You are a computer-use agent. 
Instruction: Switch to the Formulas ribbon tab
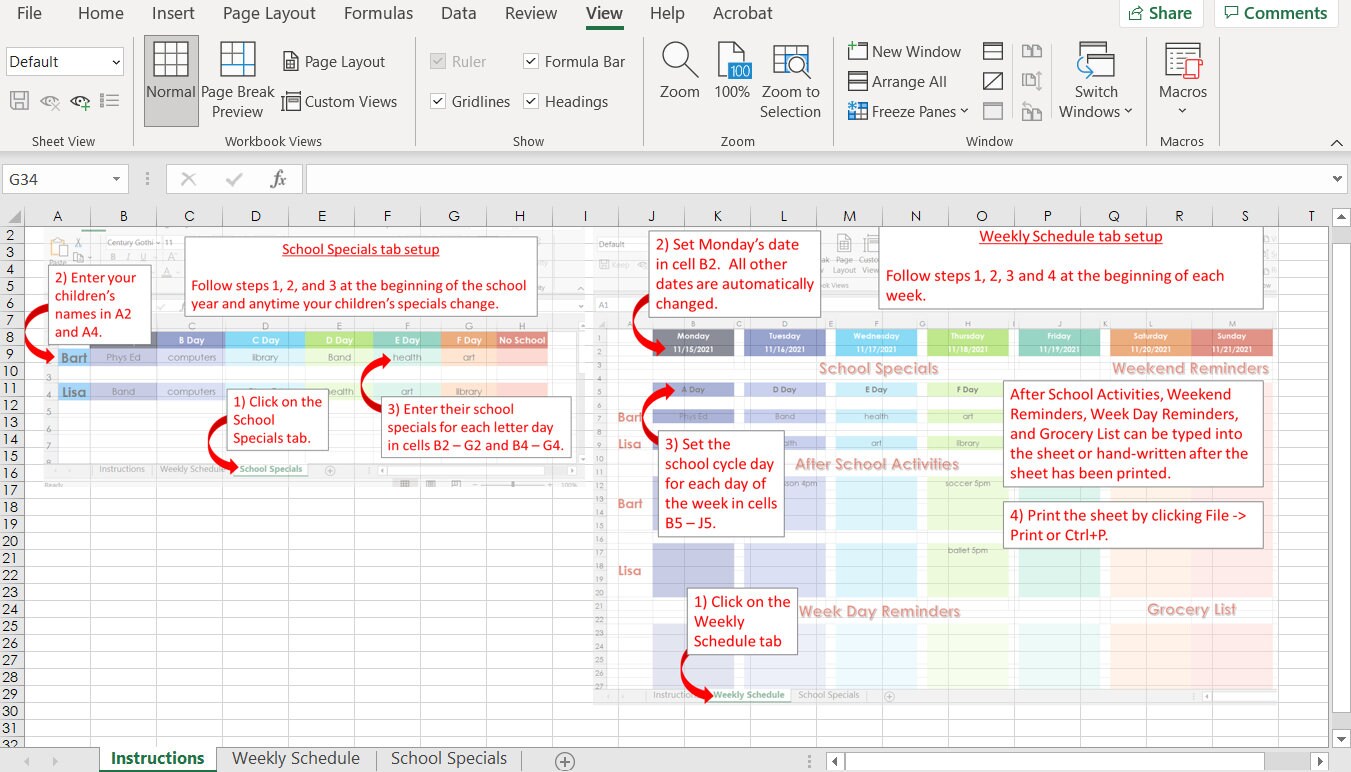coord(378,13)
